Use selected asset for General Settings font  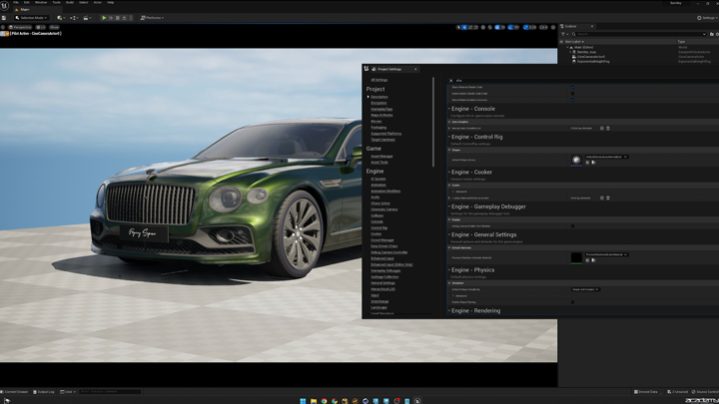click(587, 260)
